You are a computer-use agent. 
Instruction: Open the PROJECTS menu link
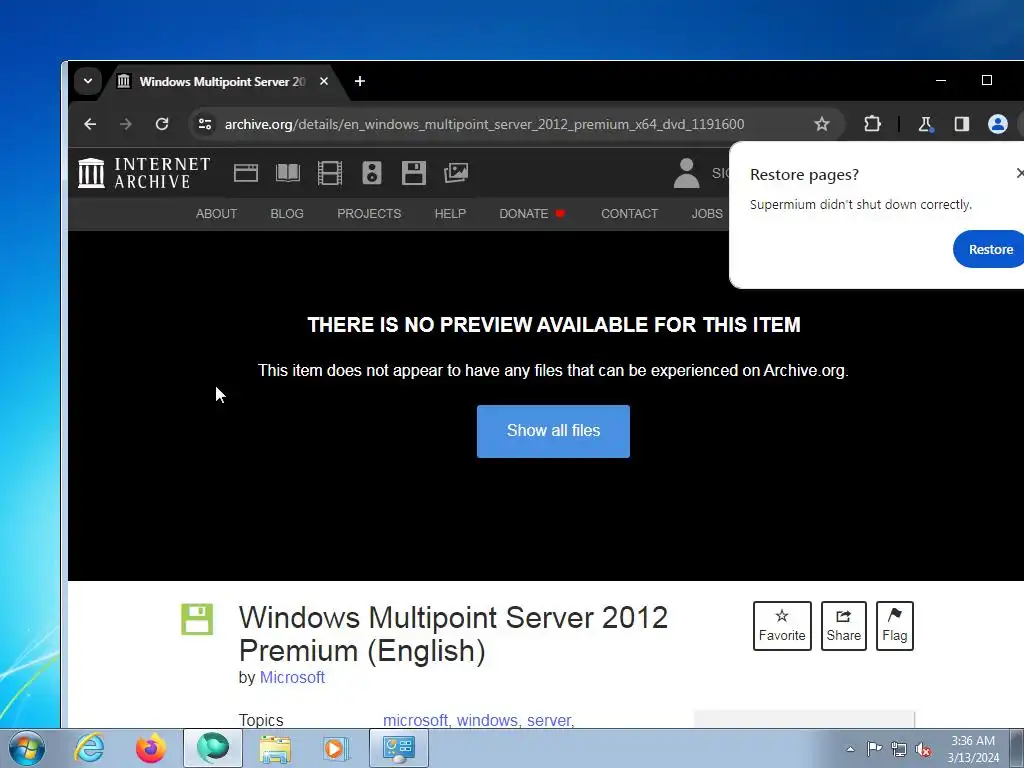pos(369,214)
